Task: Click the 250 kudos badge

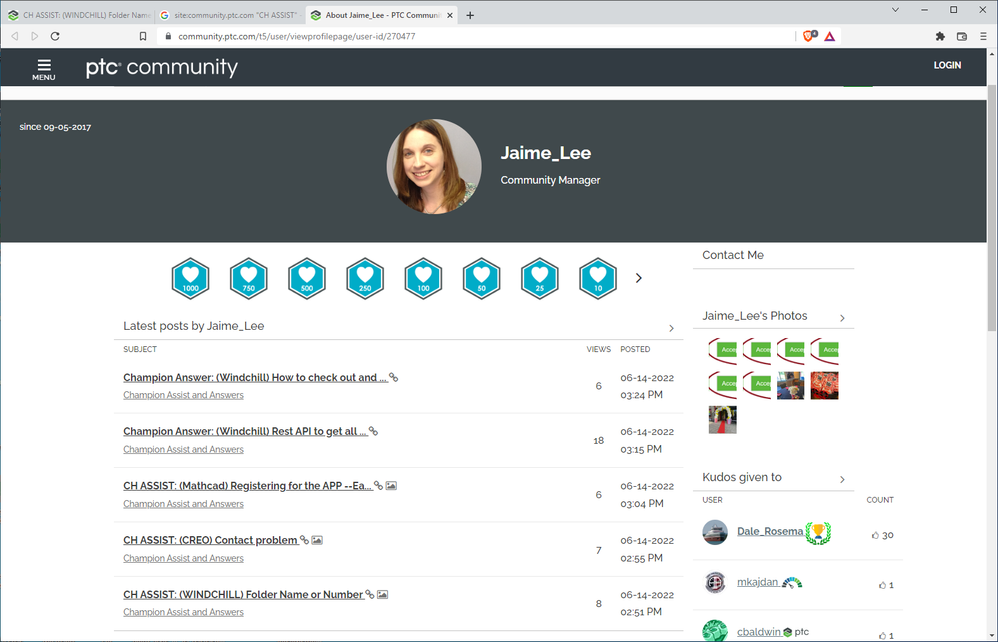Action: point(365,278)
